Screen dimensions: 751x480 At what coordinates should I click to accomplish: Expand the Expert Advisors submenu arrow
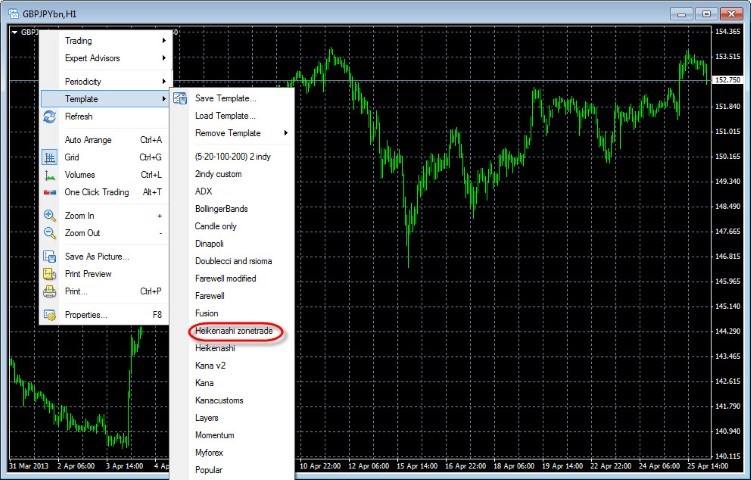(x=164, y=58)
